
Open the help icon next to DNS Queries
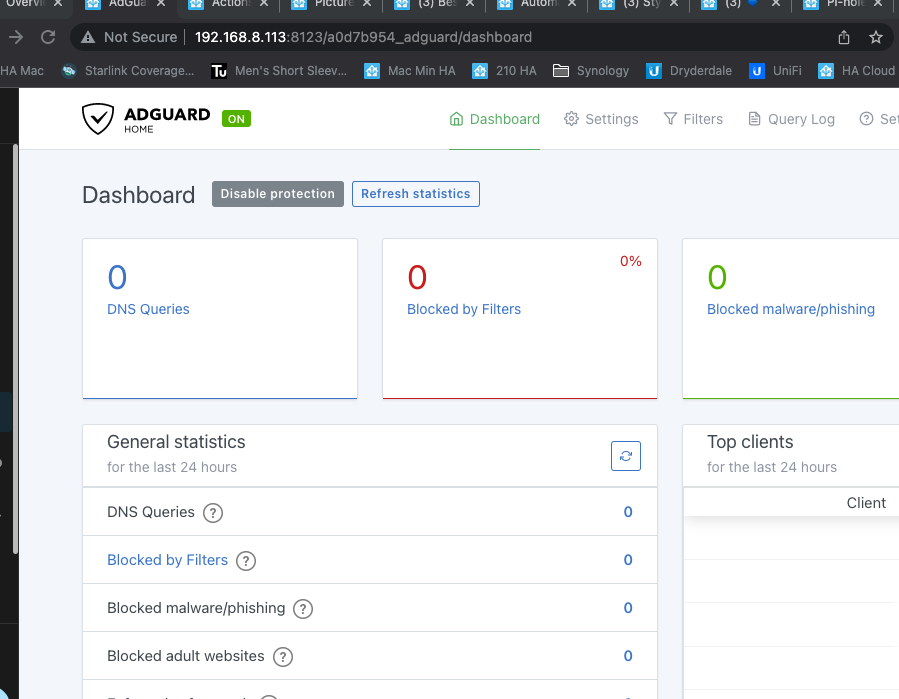pyautogui.click(x=212, y=512)
